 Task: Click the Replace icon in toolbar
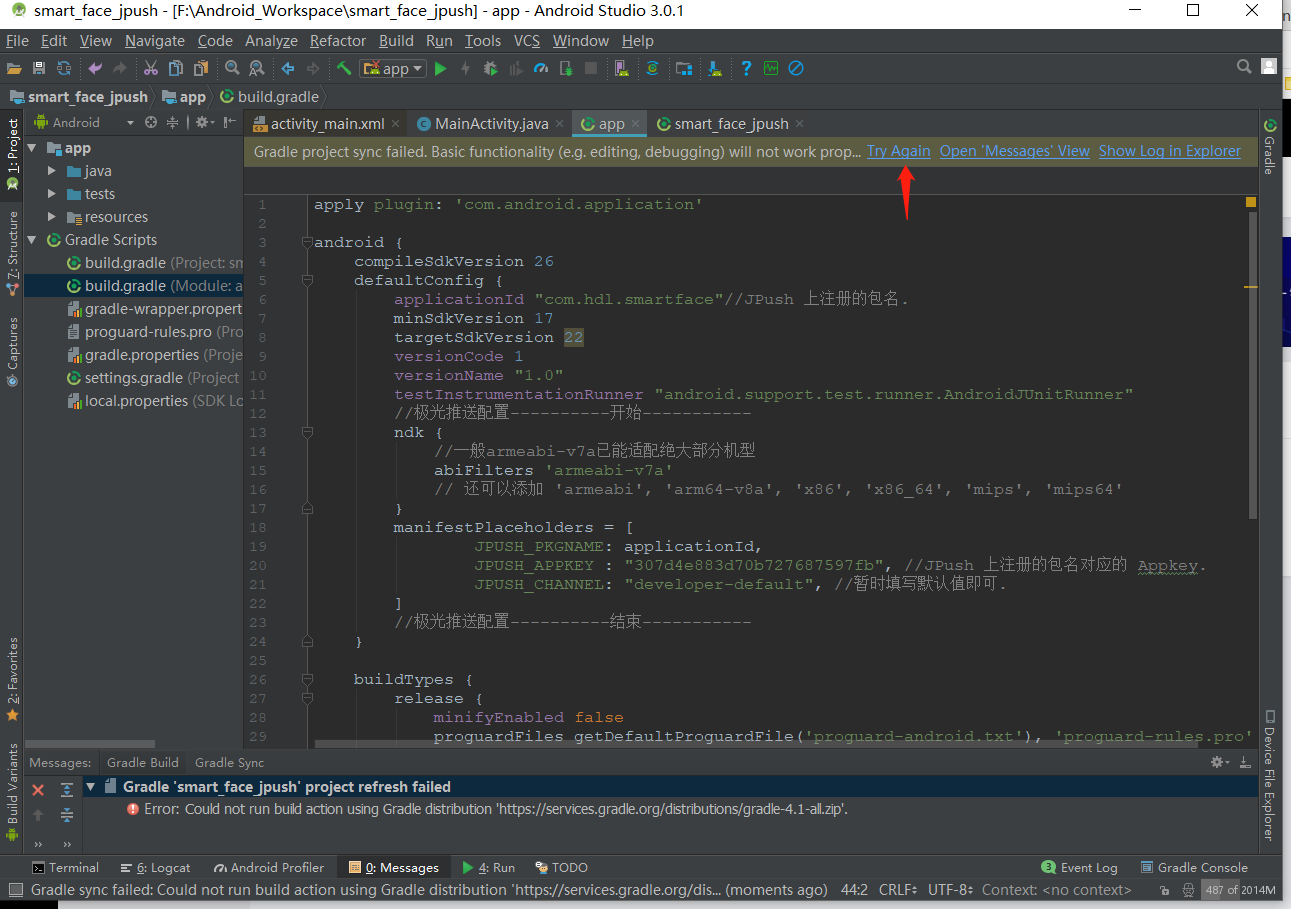pos(257,68)
